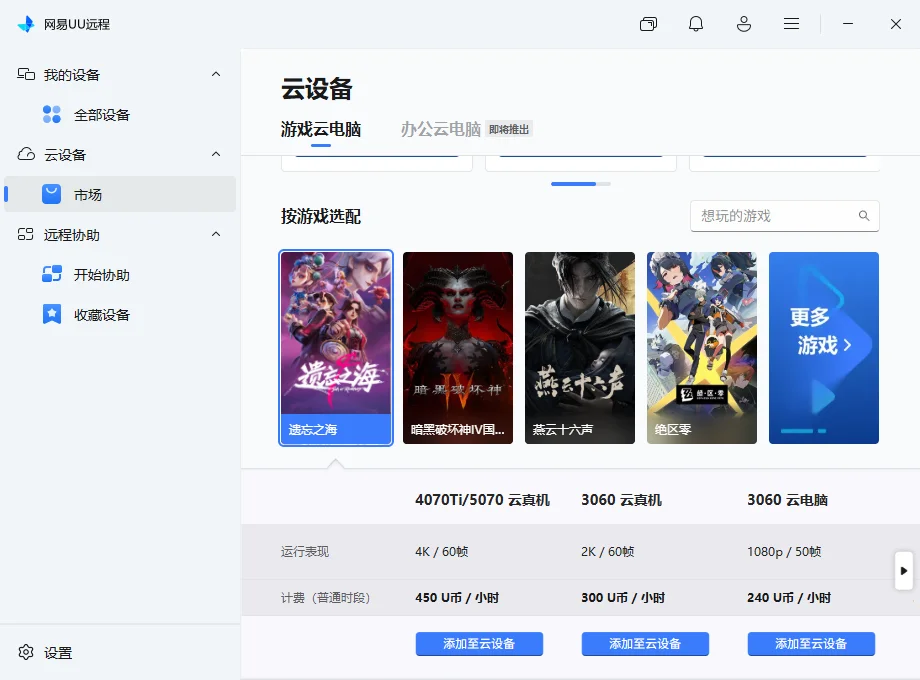
Task: Click the 1080p / 50帧 performance value
Action: pos(784,552)
